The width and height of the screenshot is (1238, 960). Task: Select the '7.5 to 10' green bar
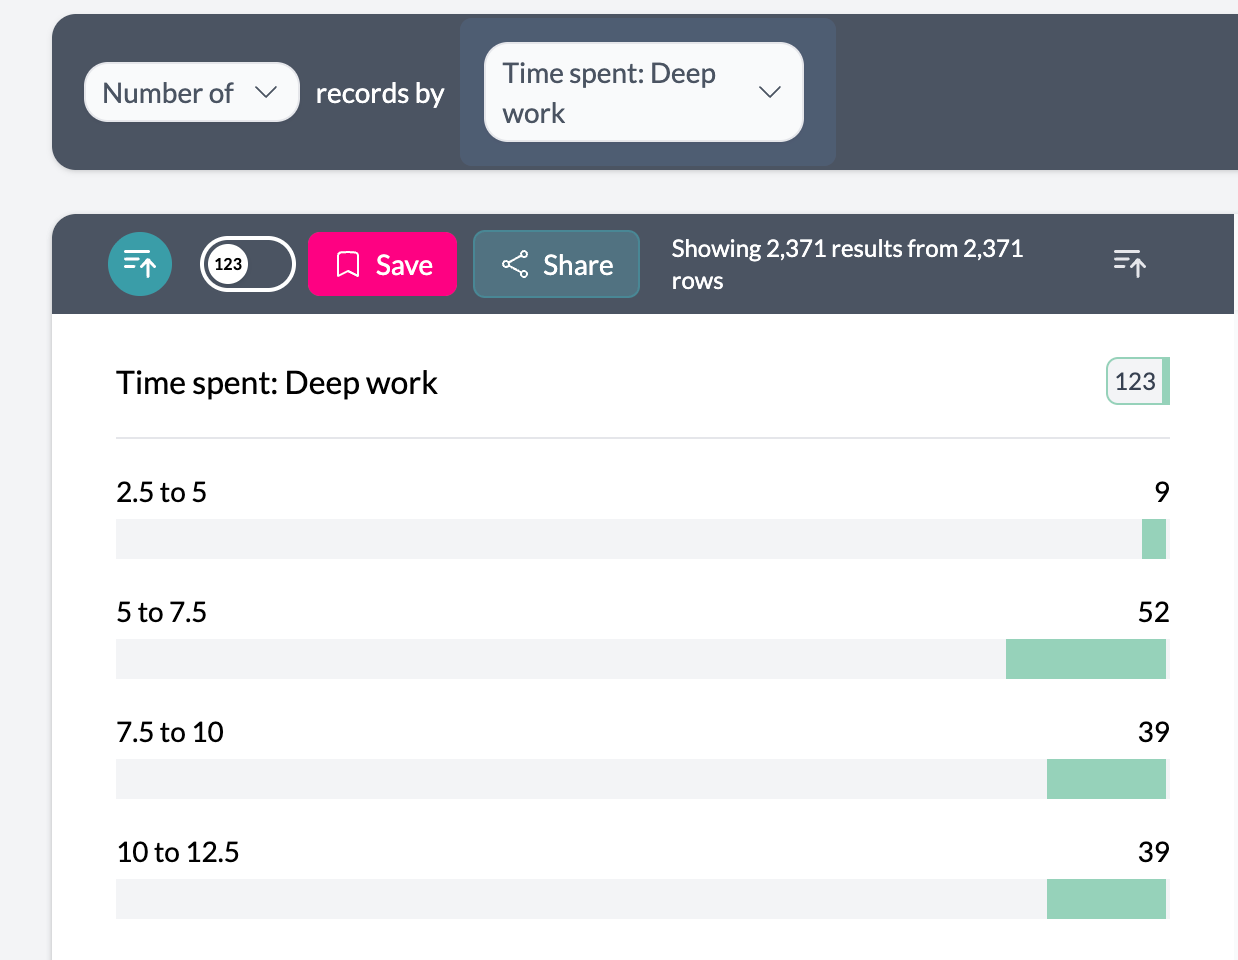click(x=1106, y=779)
